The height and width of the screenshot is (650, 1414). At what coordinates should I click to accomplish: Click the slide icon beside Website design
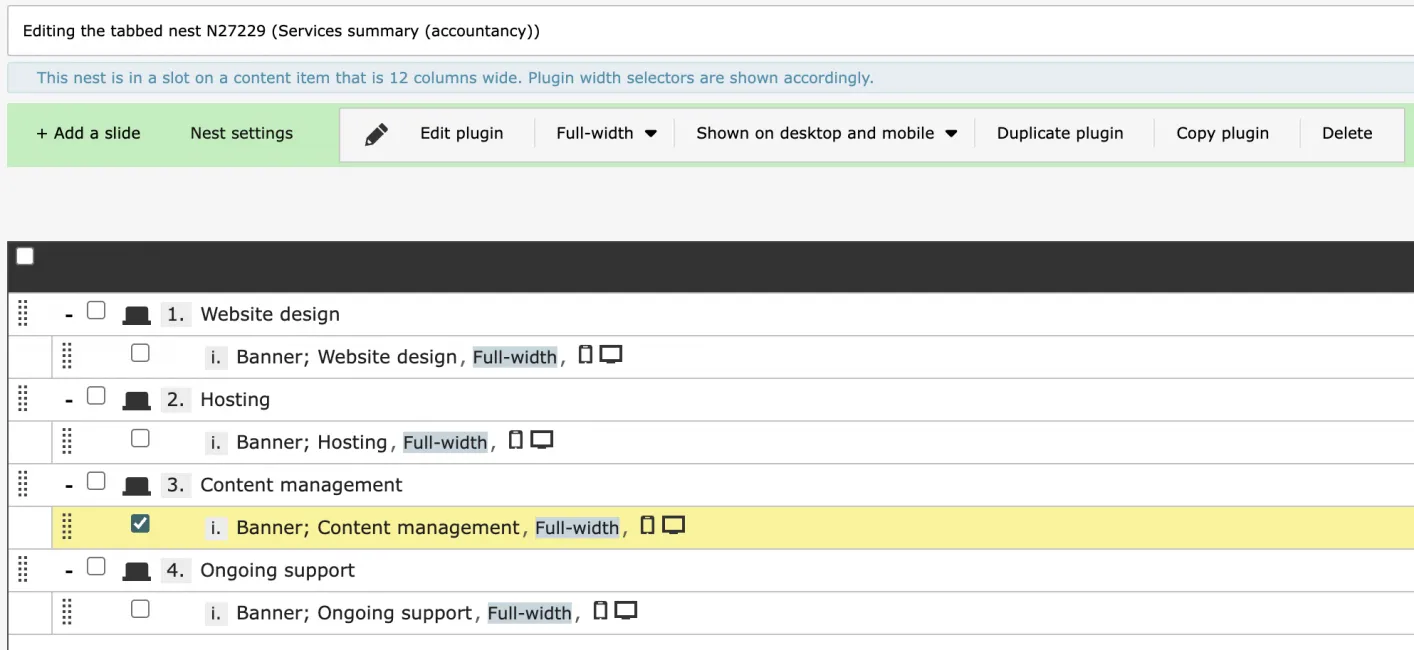coord(138,313)
